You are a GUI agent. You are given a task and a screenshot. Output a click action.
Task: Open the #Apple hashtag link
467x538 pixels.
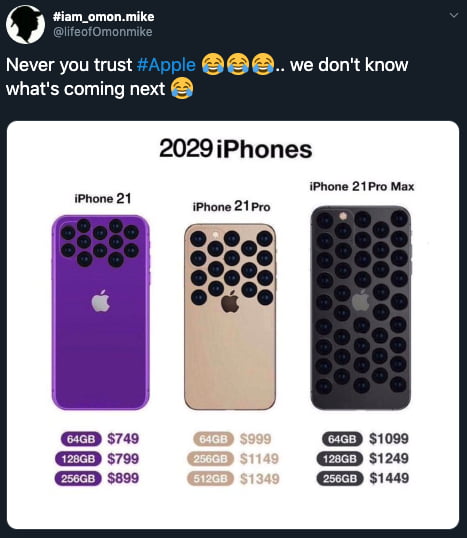coord(166,65)
